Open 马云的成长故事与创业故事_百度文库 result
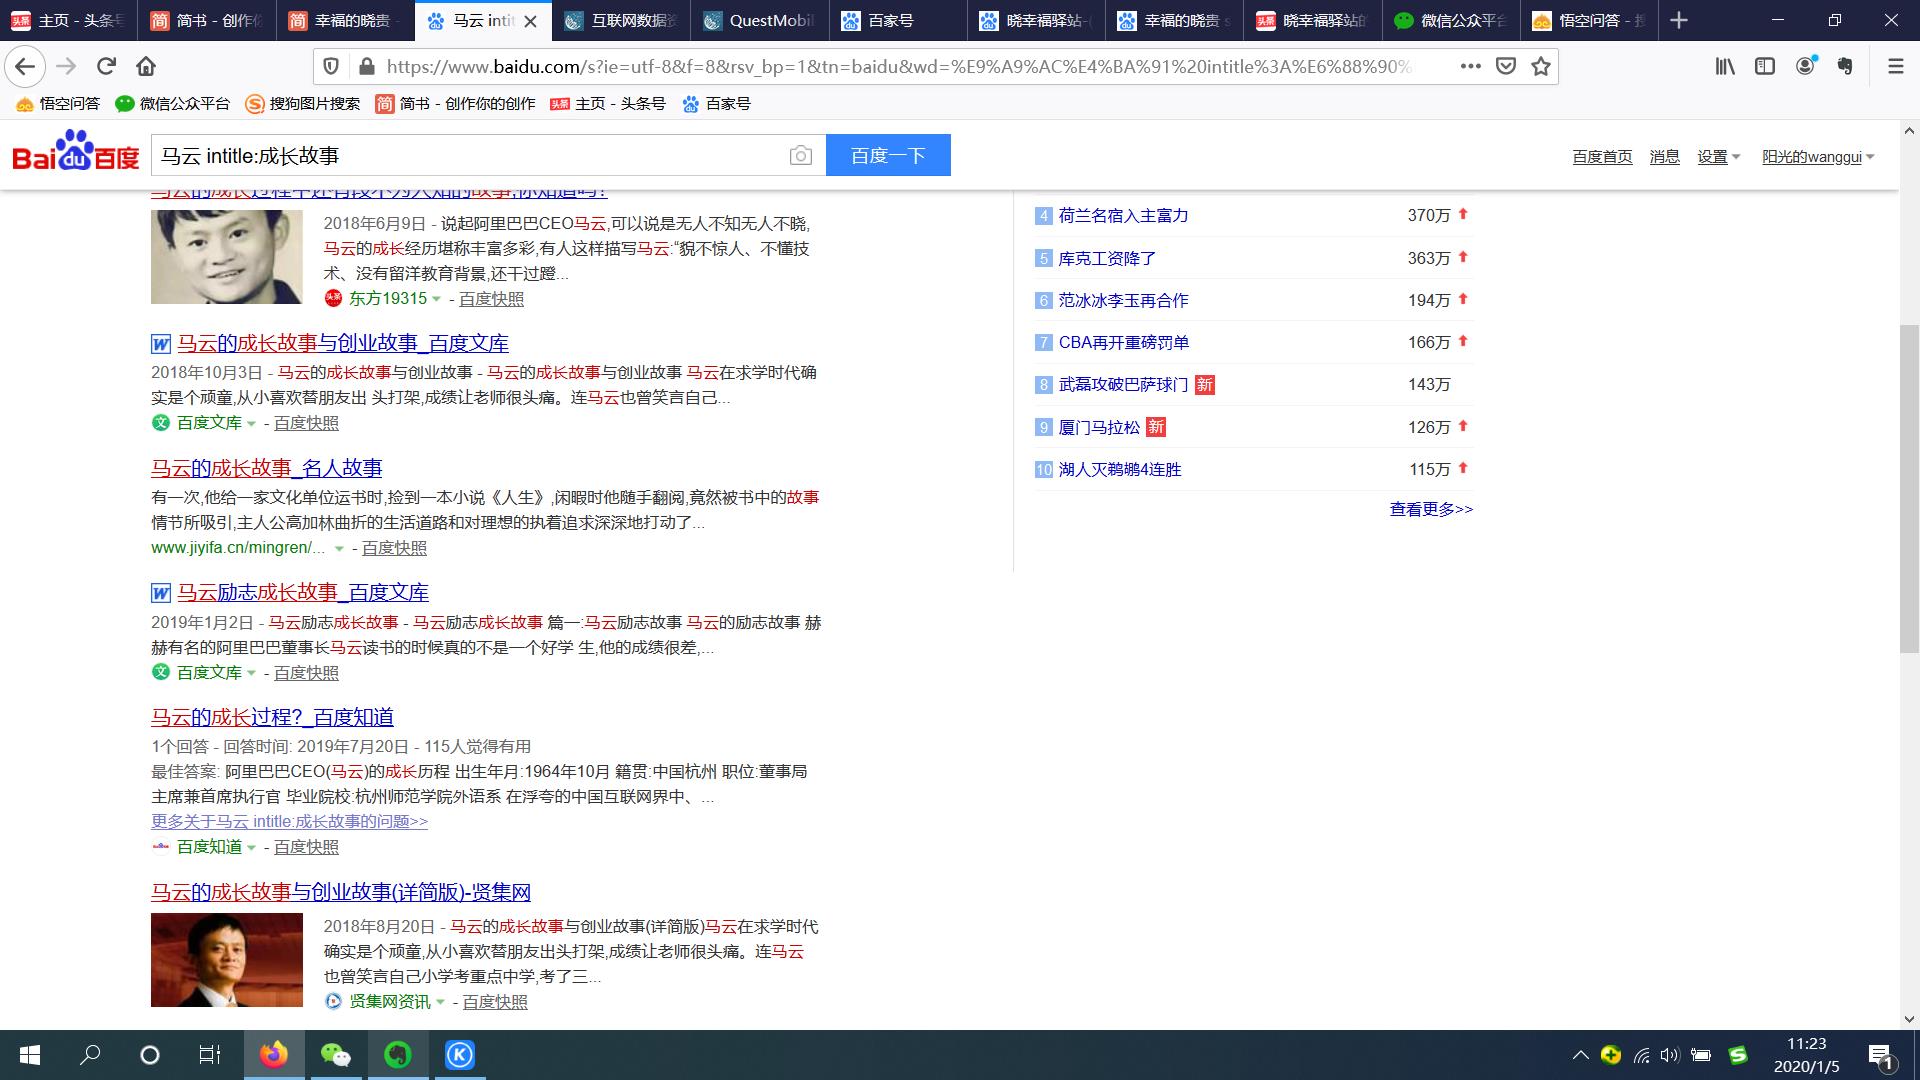Screen dimensions: 1920x1080 coord(343,343)
